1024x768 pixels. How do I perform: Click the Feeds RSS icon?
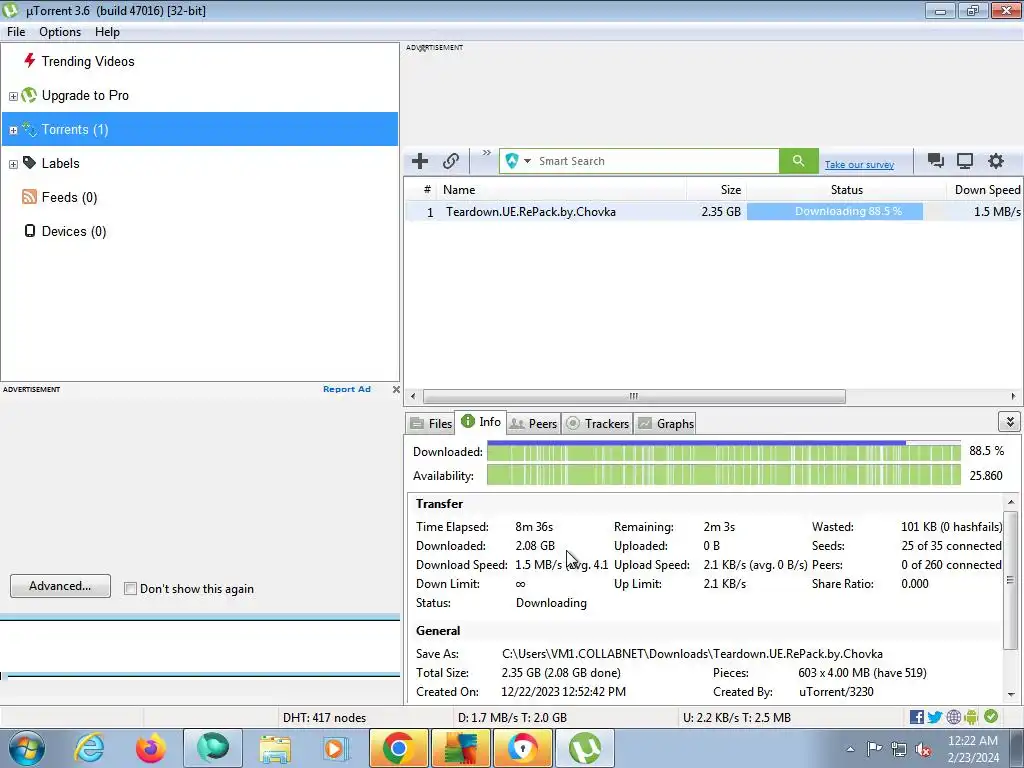click(29, 197)
